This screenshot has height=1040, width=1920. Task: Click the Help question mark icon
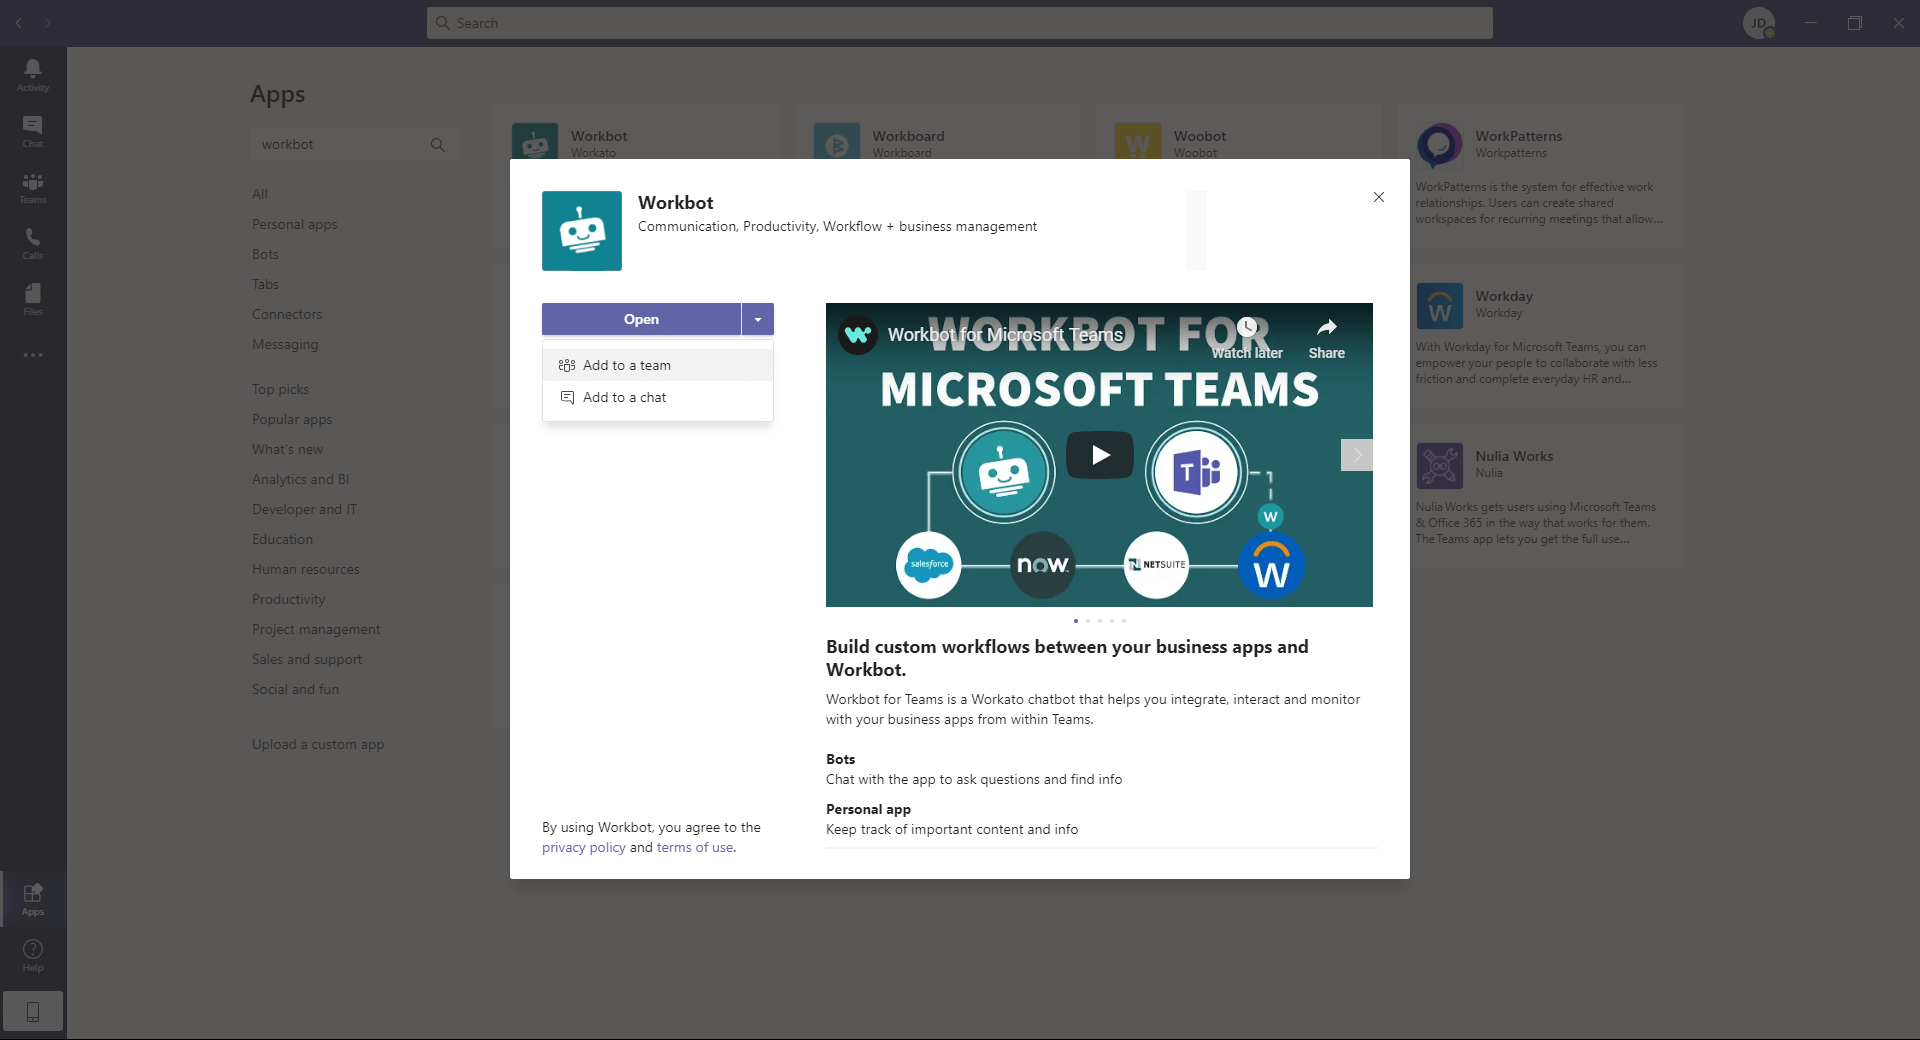click(33, 954)
